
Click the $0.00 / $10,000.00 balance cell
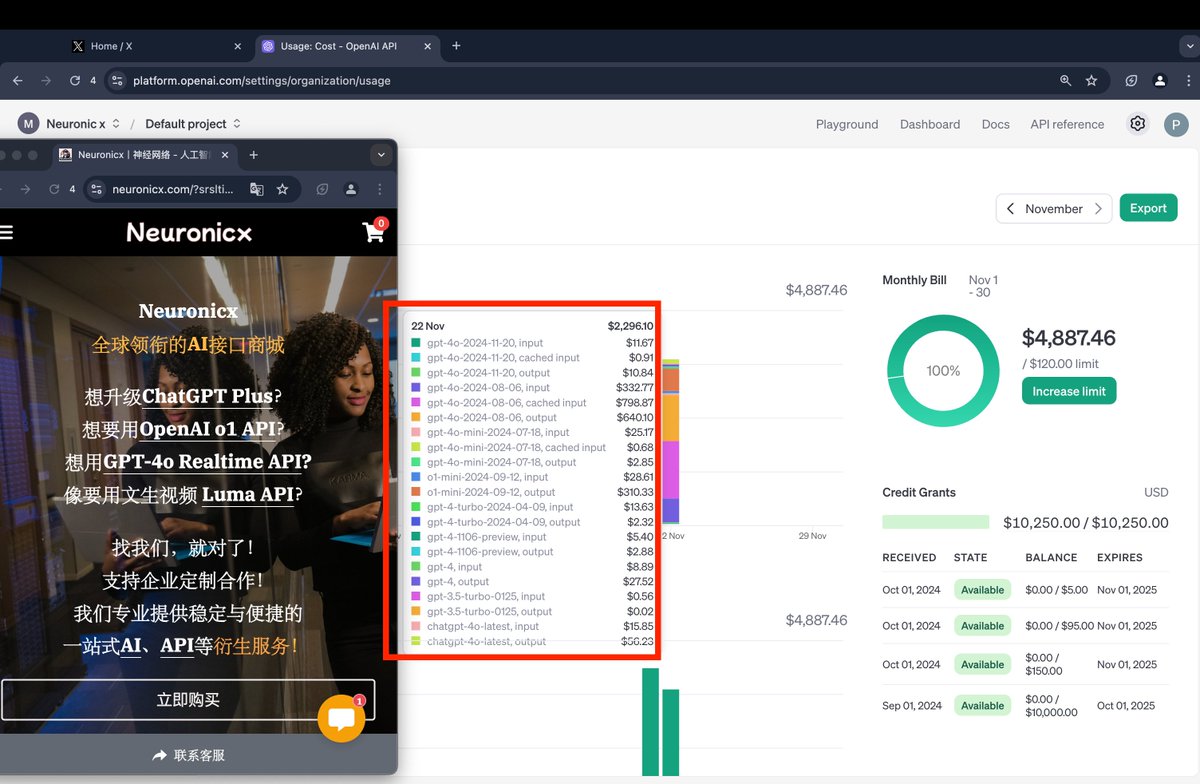pos(1052,705)
